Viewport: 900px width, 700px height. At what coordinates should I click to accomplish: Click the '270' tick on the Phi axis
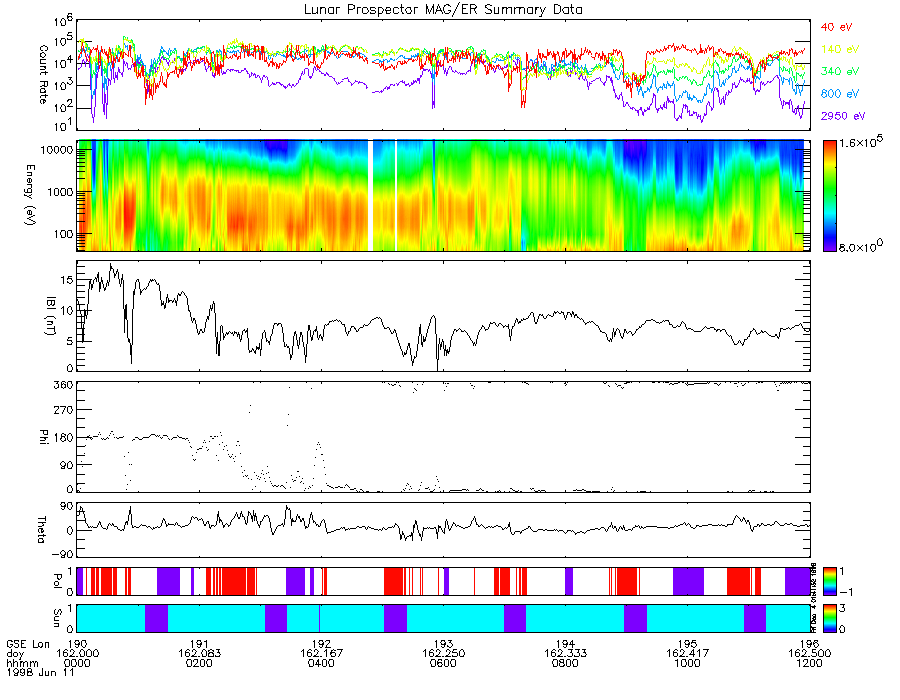tap(64, 411)
